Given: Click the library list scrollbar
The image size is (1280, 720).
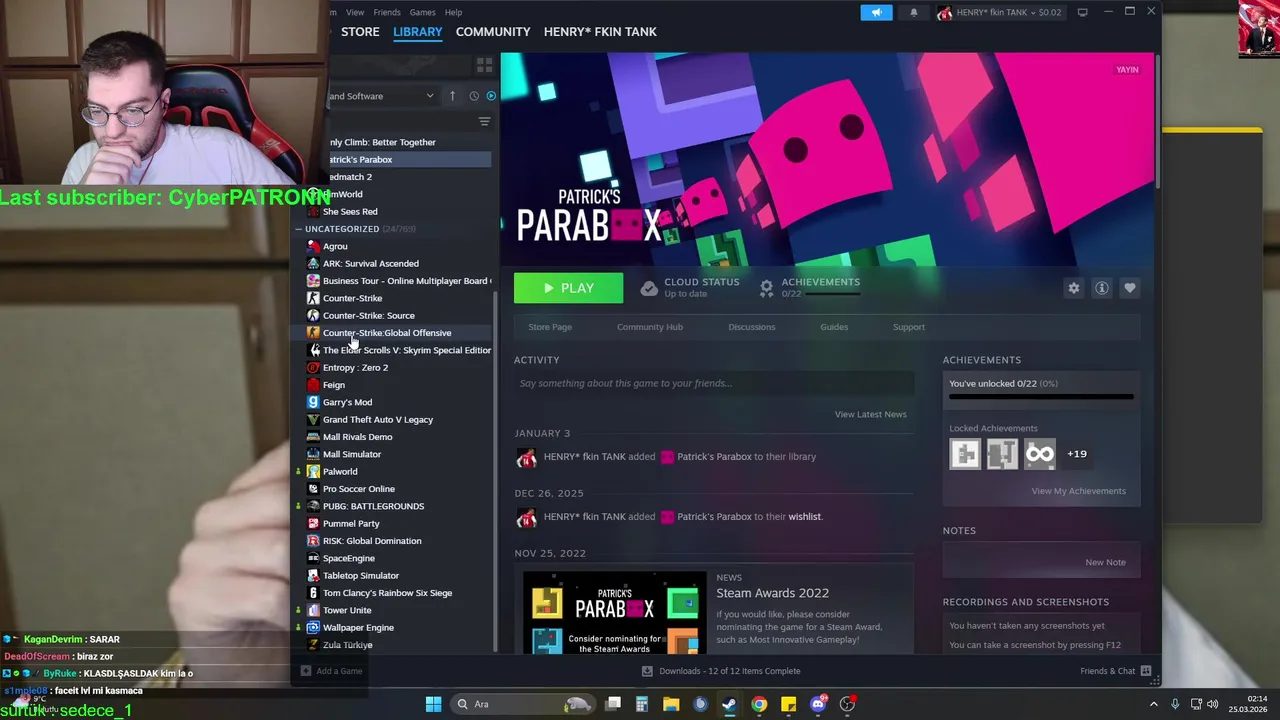Looking at the screenshot, I should pos(495,470).
